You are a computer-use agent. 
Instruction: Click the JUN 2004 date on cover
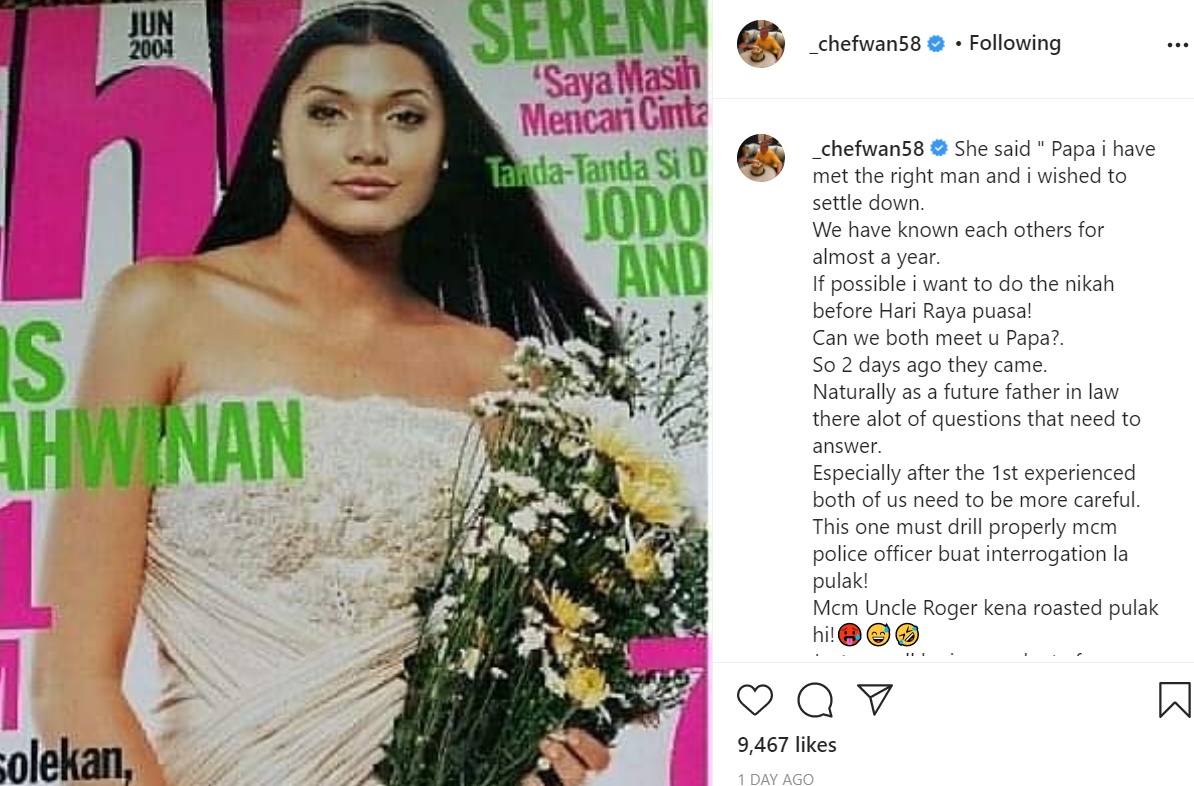pyautogui.click(x=151, y=35)
